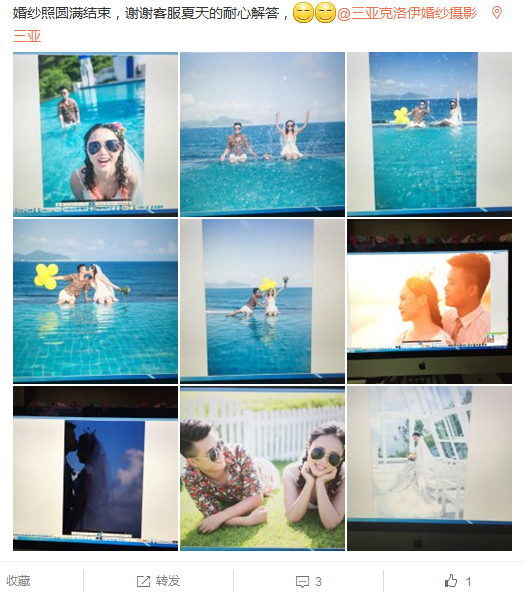Click 收藏 to favorite the post
Image resolution: width=525 pixels, height=593 pixels.
click(18, 581)
